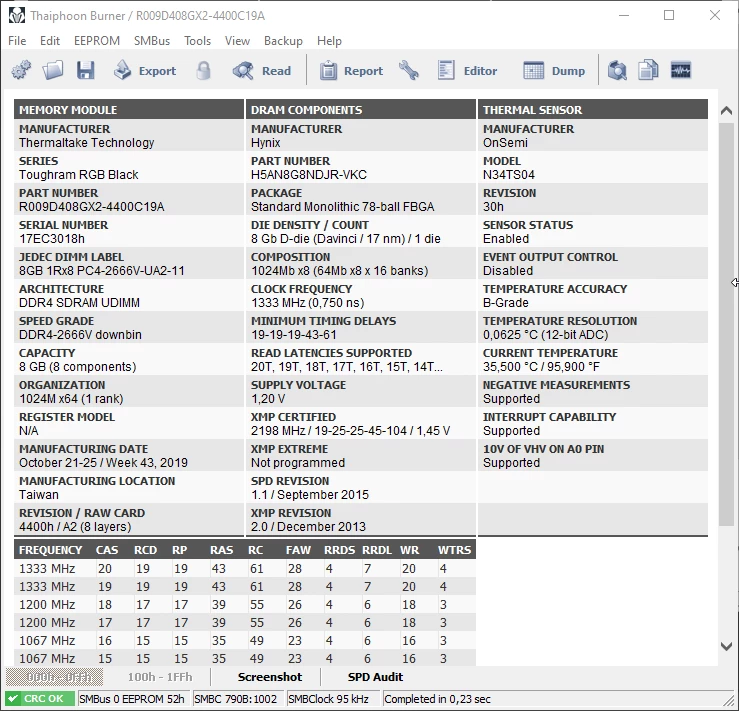The width and height of the screenshot is (739, 711).
Task: Click the SPD Audit button
Action: 375,677
